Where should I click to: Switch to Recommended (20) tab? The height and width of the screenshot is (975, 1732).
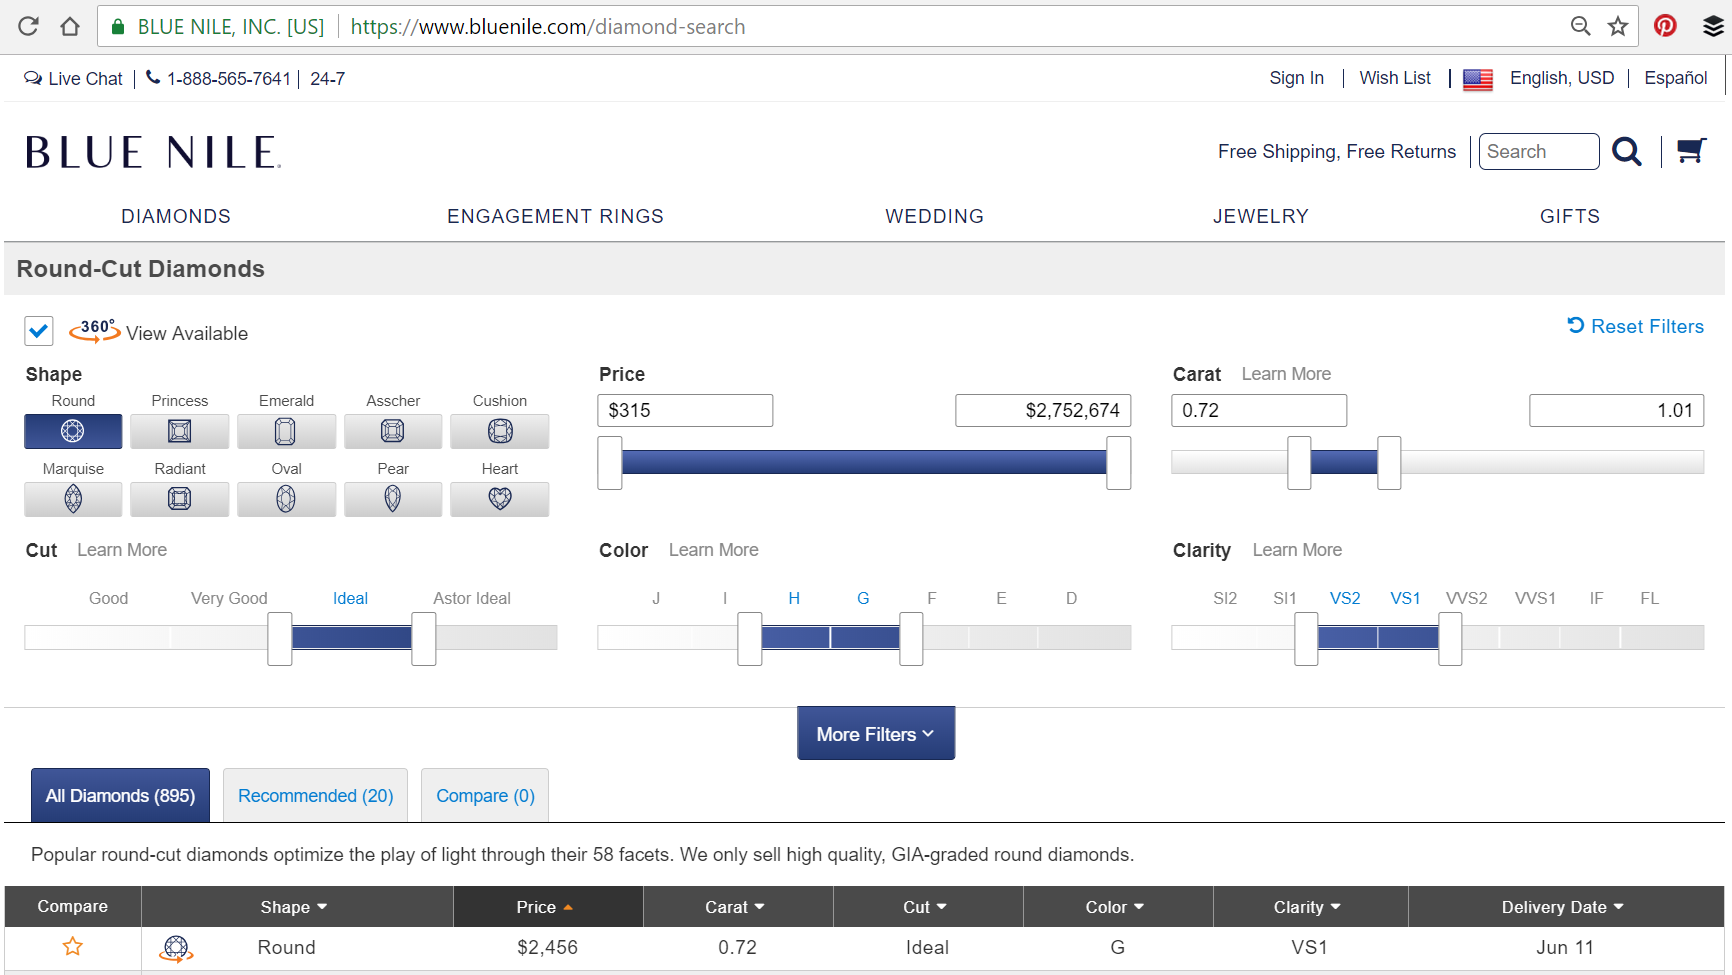tap(315, 795)
